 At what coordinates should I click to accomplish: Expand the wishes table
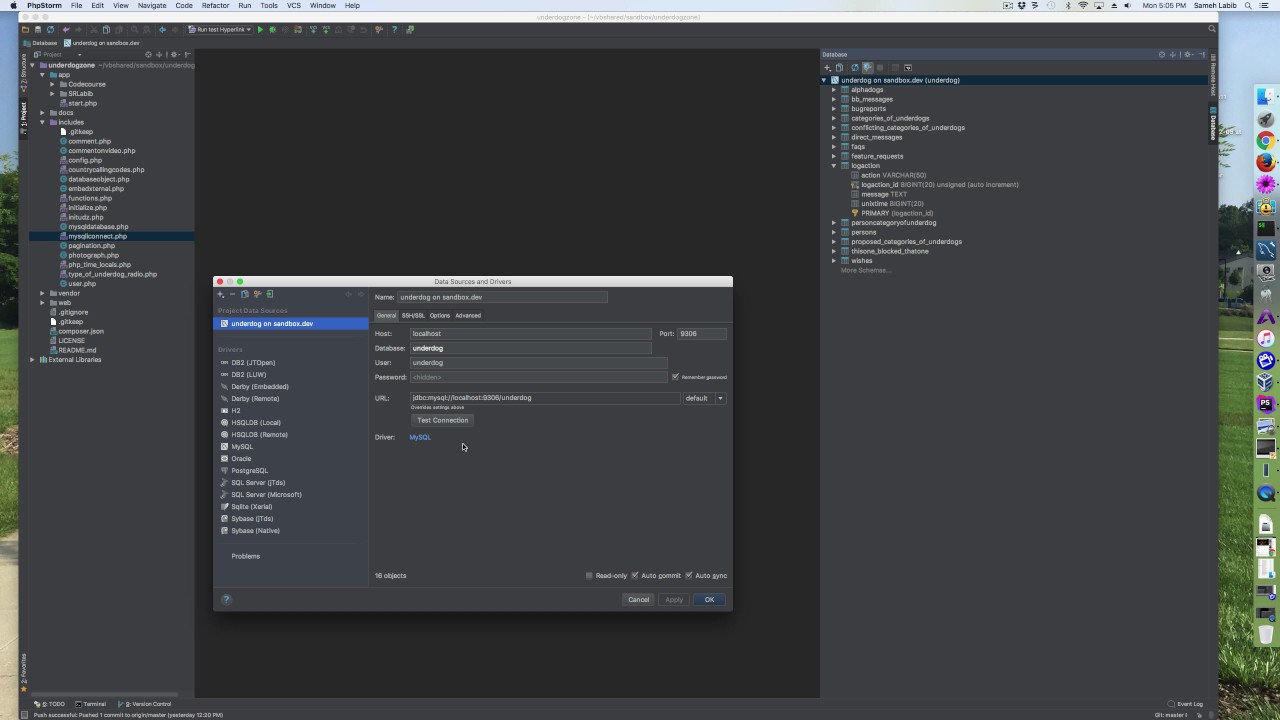click(834, 261)
